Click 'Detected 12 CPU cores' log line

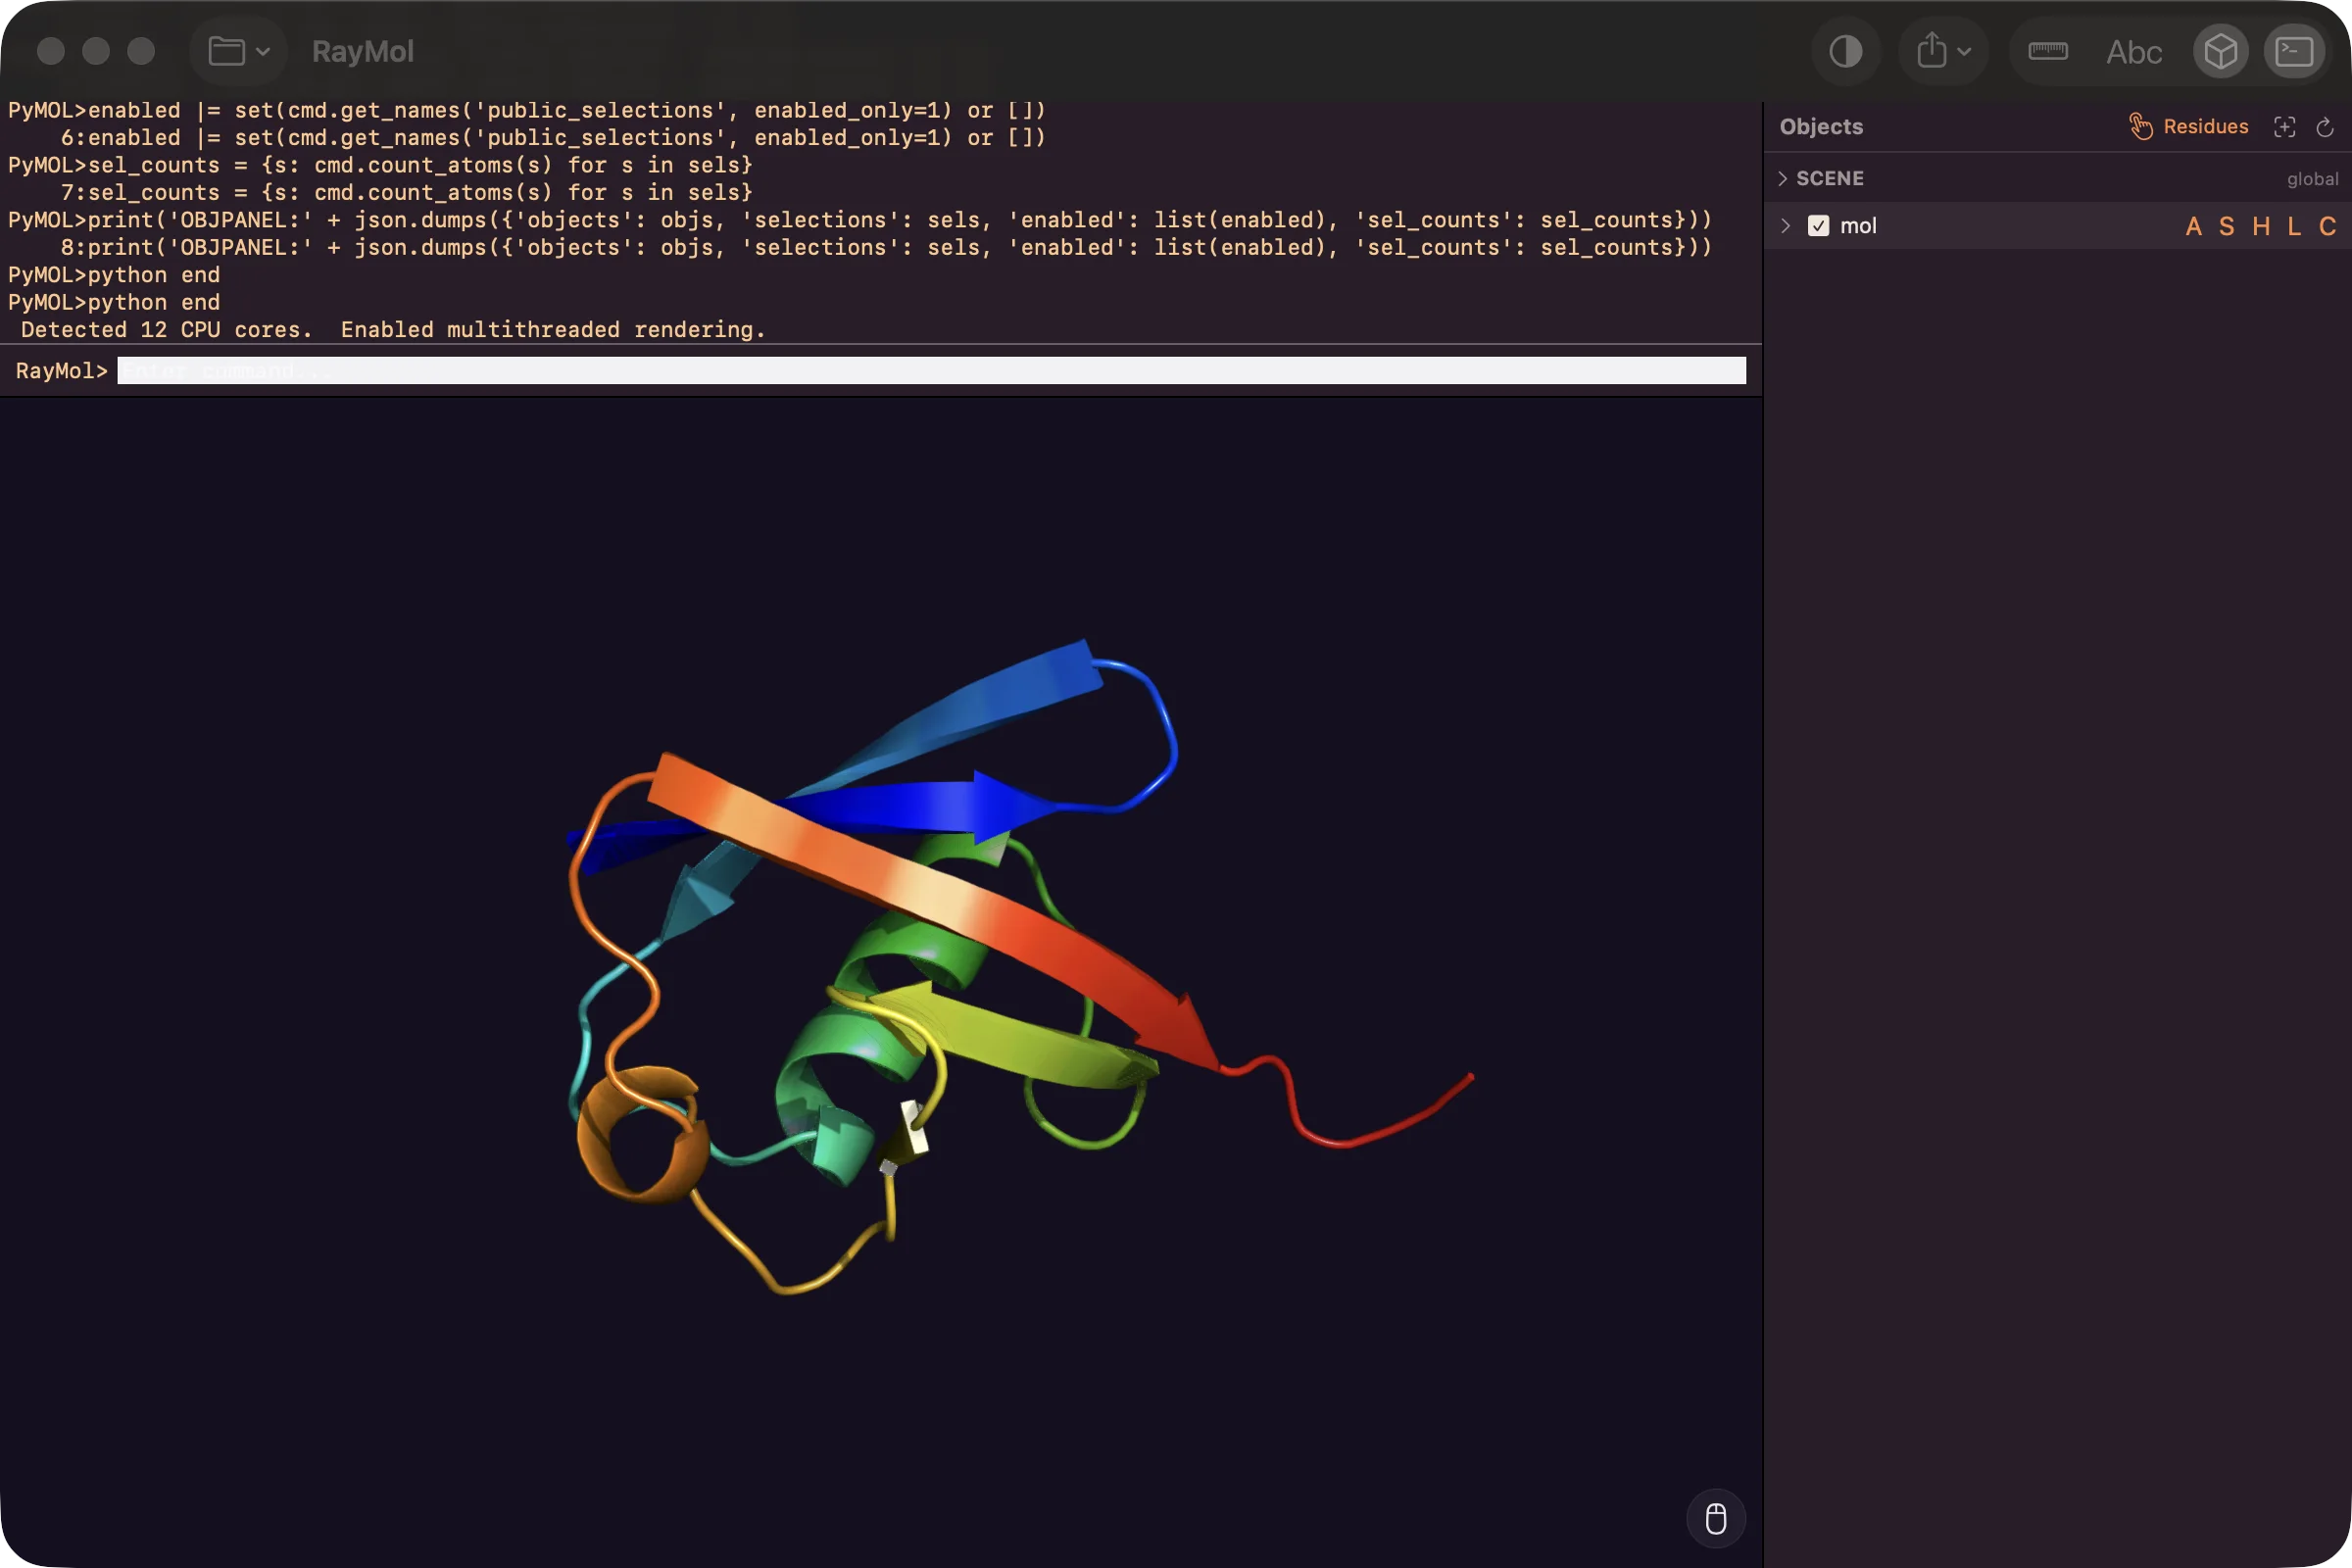(x=393, y=329)
